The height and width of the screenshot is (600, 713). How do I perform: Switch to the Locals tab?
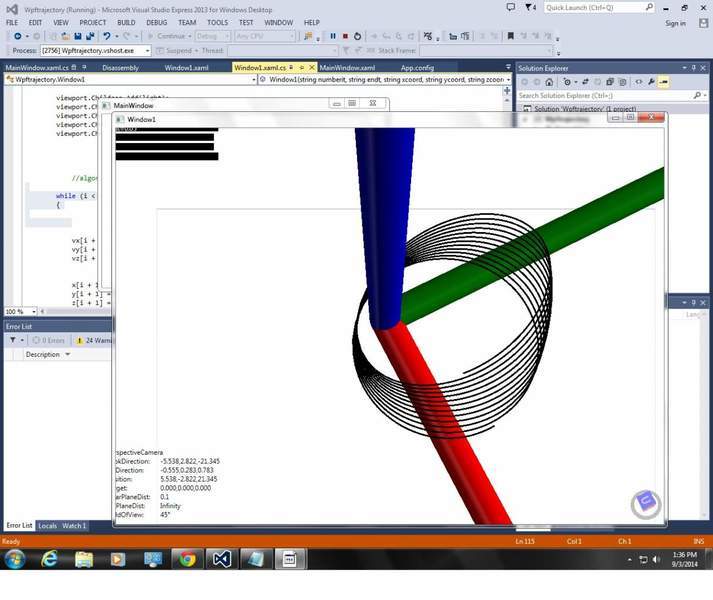pos(47,525)
